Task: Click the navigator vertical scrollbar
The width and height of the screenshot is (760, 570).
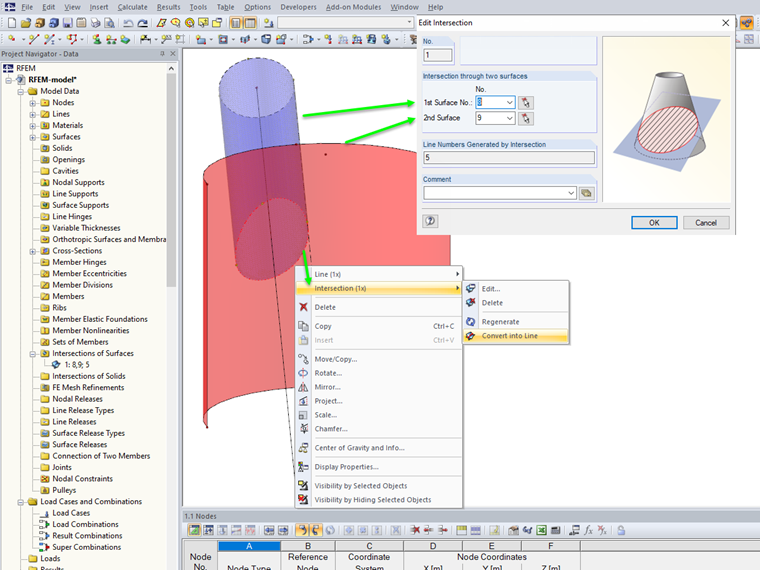Action: tap(171, 179)
